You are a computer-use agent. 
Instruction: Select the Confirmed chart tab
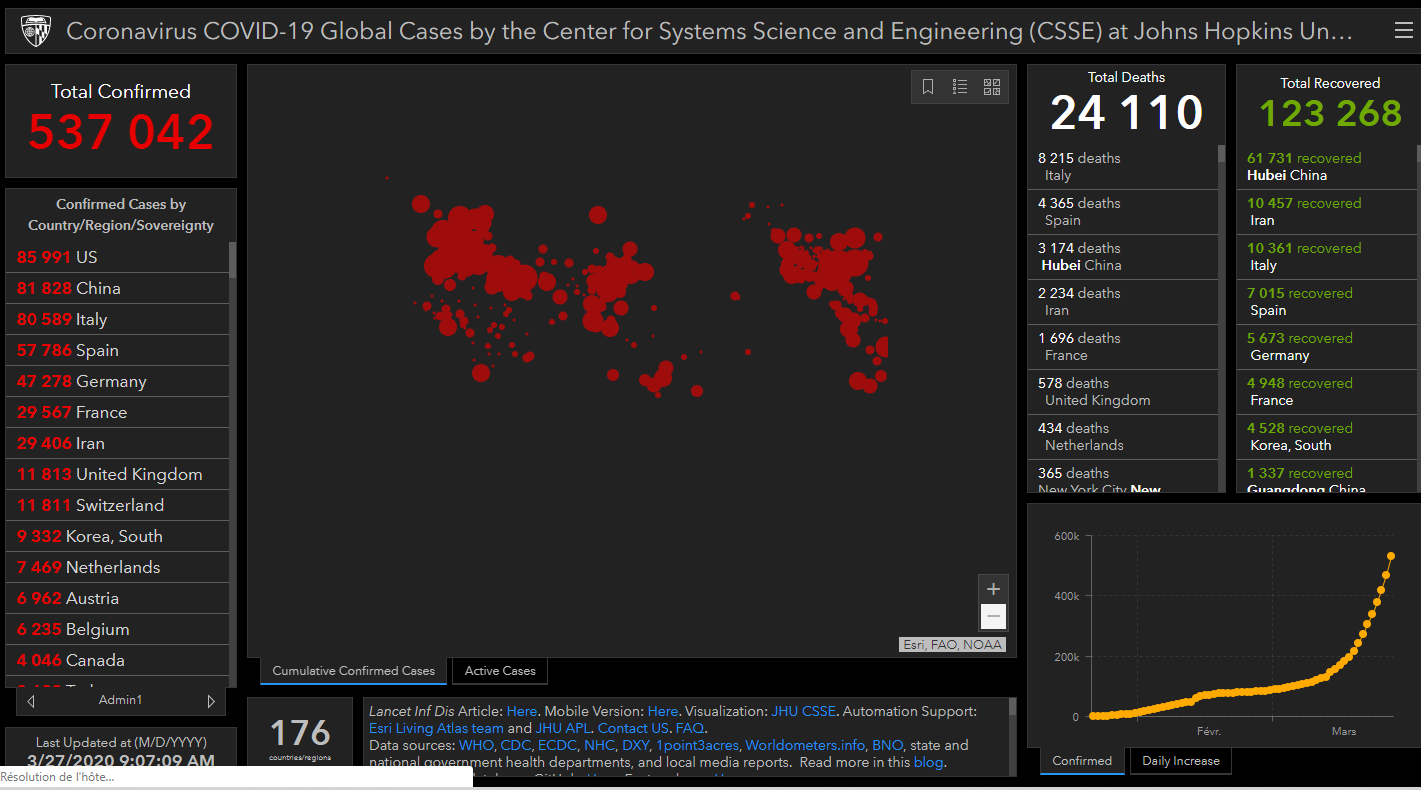1082,761
